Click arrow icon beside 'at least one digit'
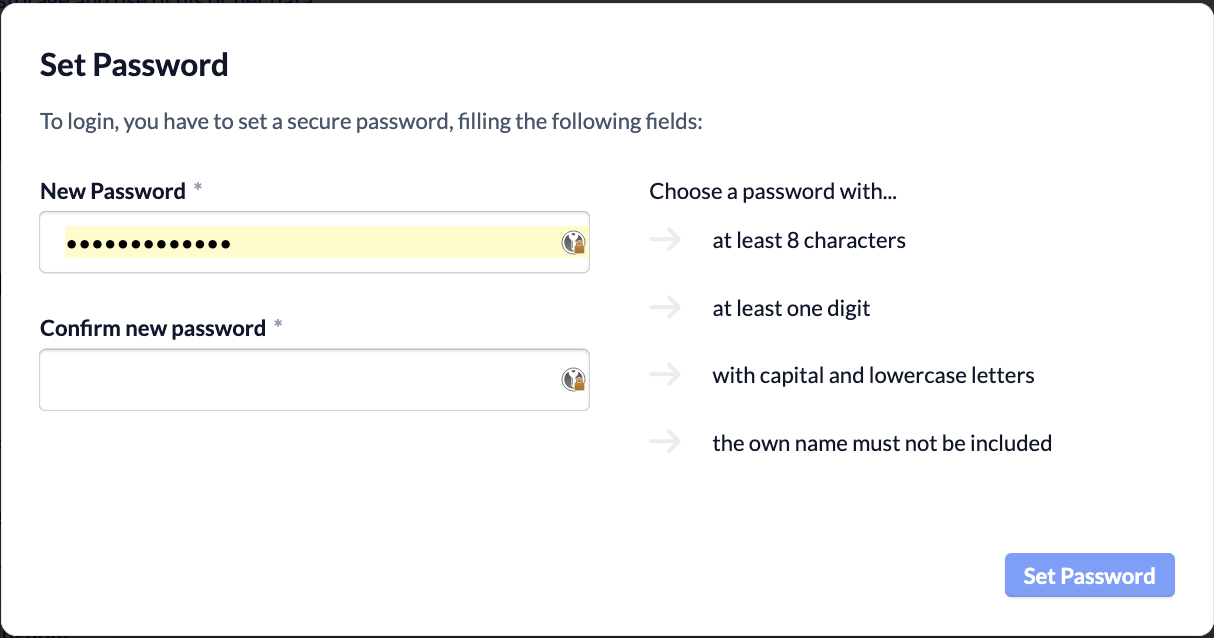 [x=665, y=308]
